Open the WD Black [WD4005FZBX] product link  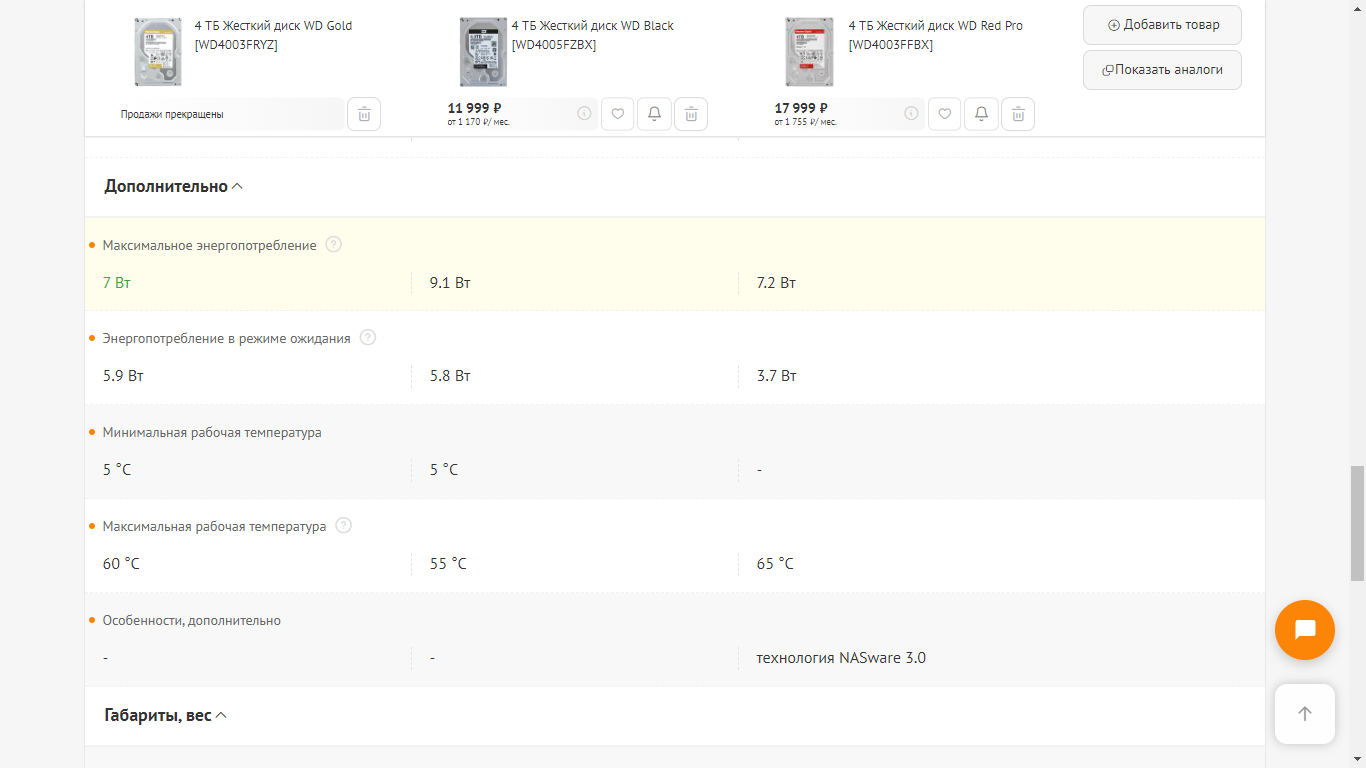pyautogui.click(x=593, y=35)
